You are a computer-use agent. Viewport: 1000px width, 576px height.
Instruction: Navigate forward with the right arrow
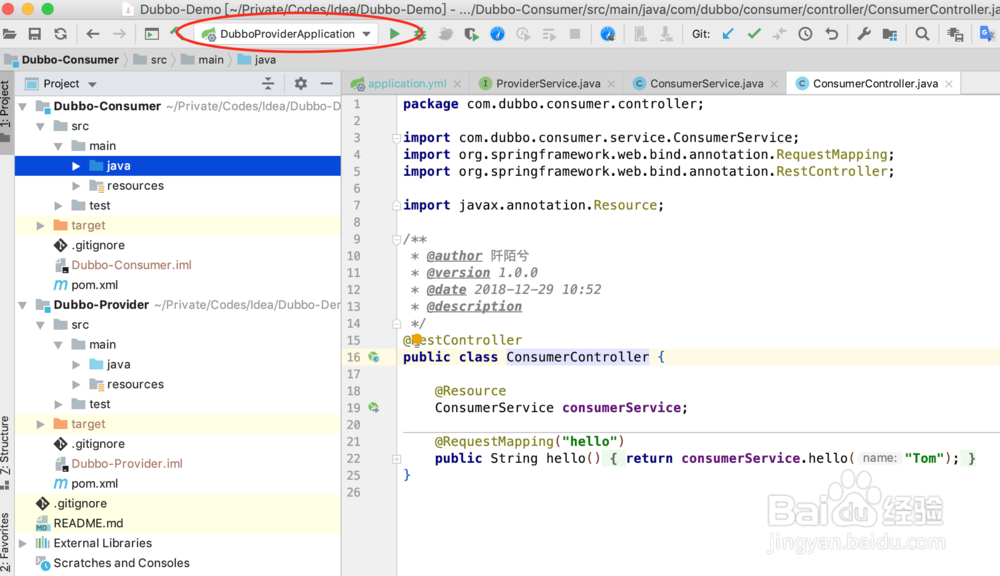[119, 34]
